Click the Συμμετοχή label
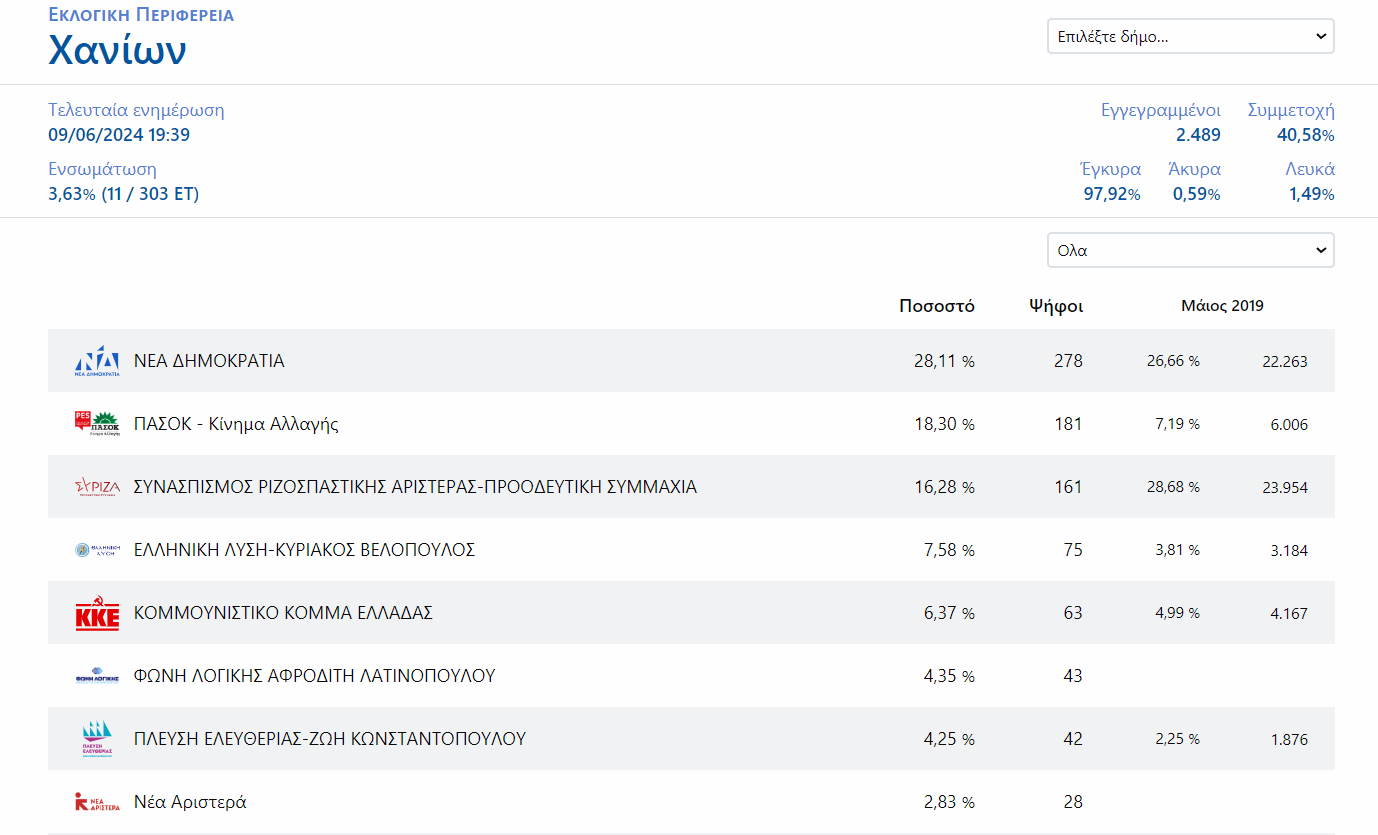This screenshot has height=835, width=1378. [1291, 111]
